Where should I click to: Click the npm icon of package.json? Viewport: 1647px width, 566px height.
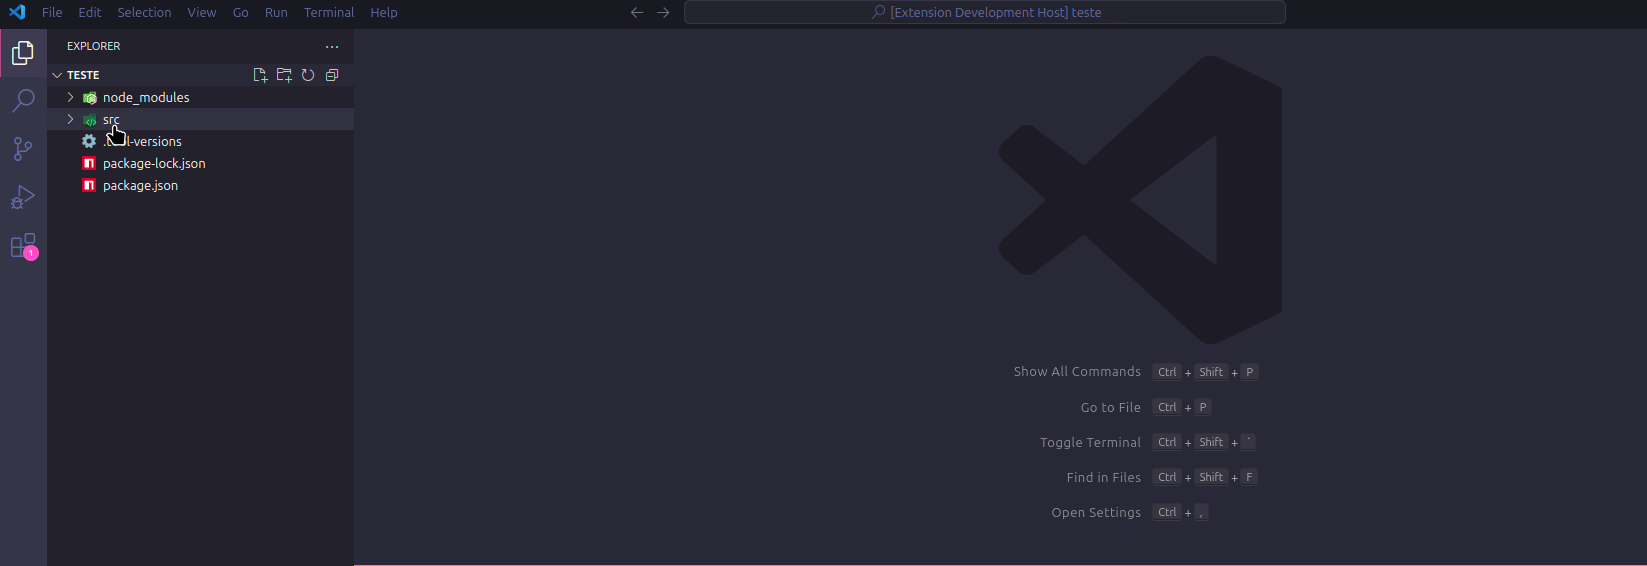click(x=89, y=185)
